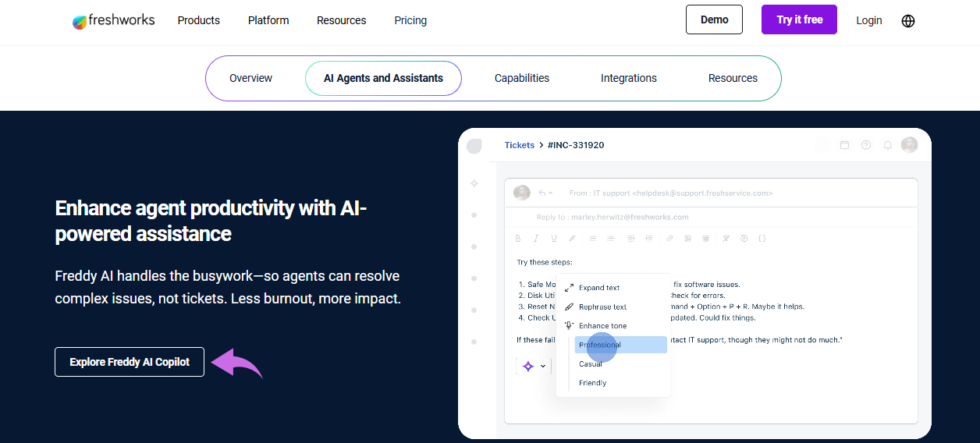Image resolution: width=980 pixels, height=443 pixels.
Task: Toggle italic formatting in reply editor
Action: click(x=536, y=238)
